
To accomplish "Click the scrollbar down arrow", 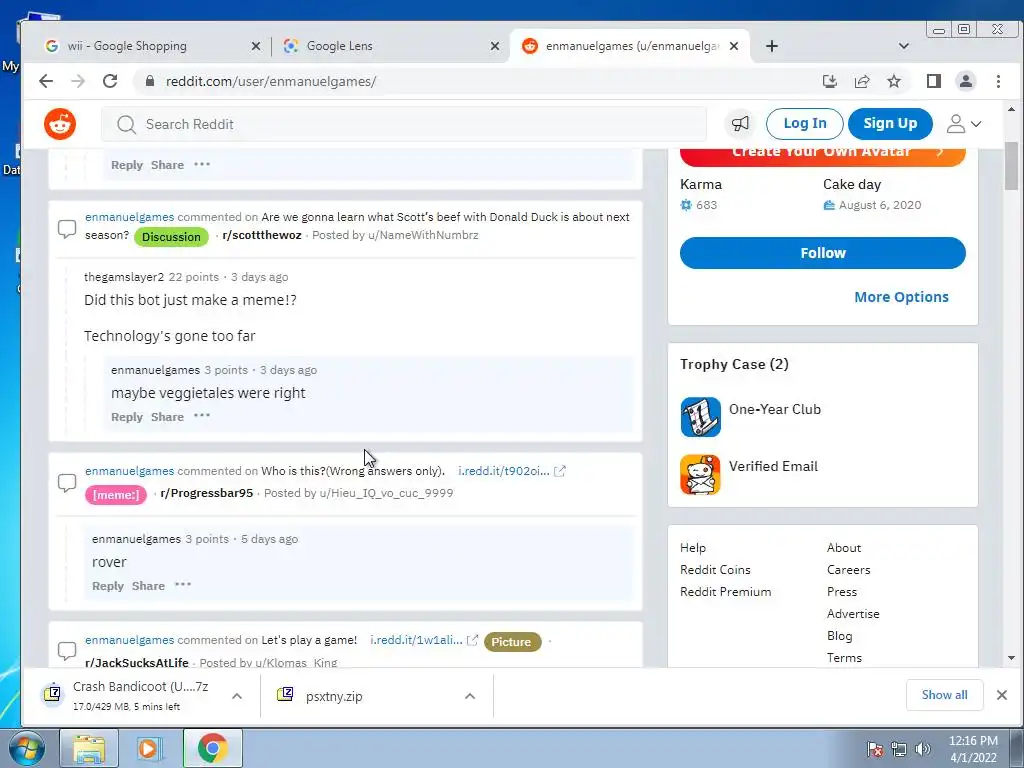I will click(1011, 658).
